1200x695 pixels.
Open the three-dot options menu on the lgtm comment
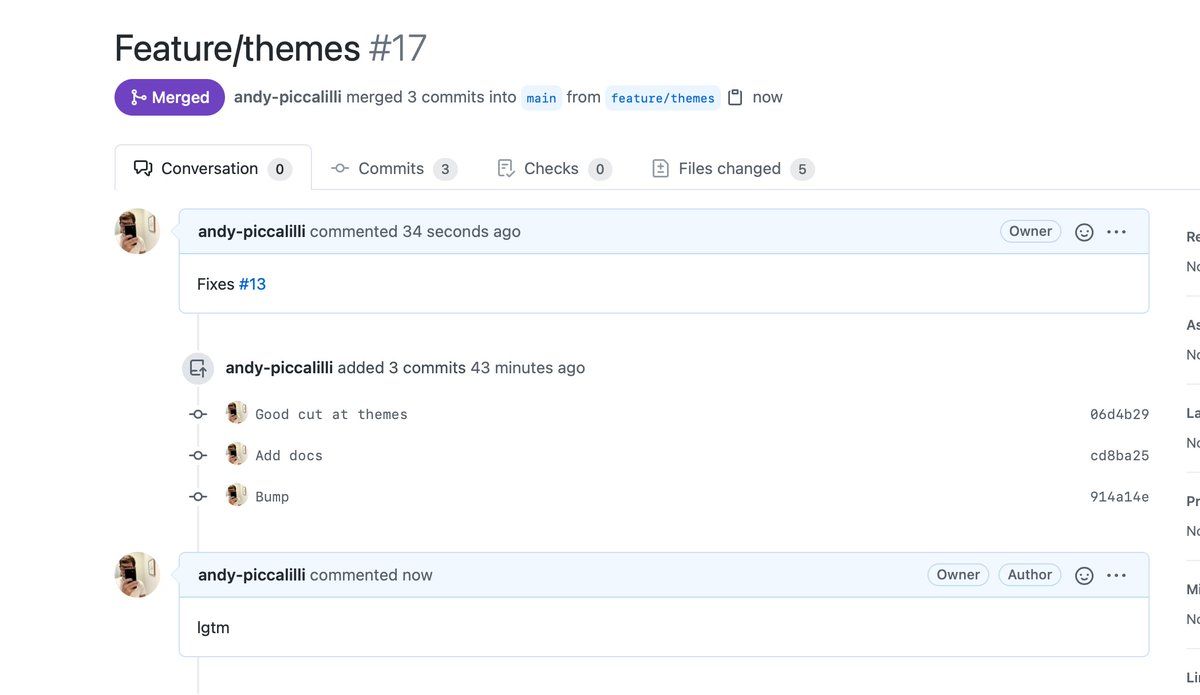click(1117, 576)
